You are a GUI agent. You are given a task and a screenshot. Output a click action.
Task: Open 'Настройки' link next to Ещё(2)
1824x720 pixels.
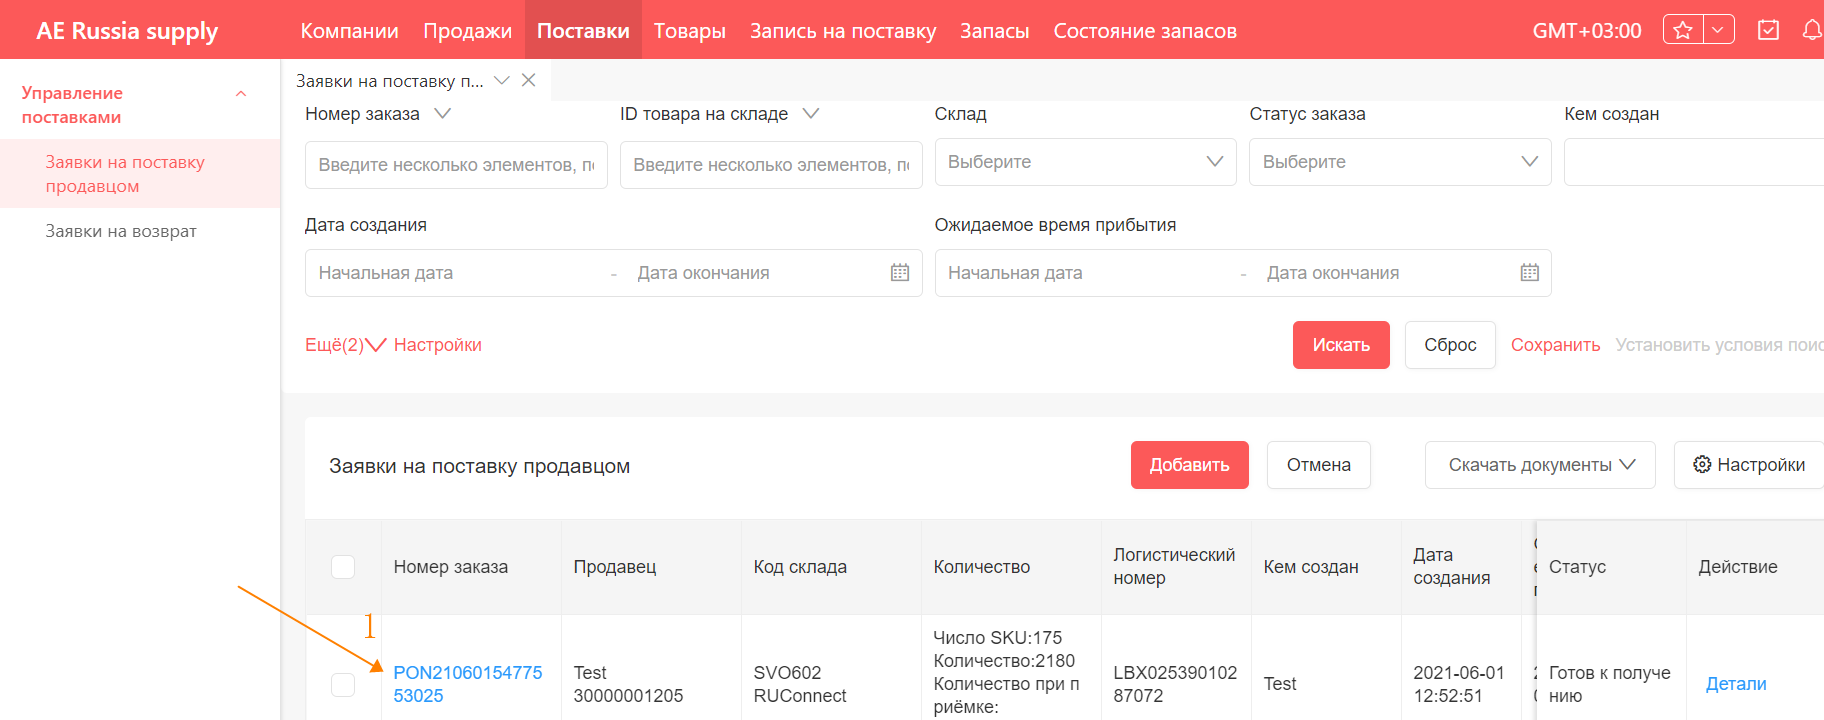click(x=438, y=345)
